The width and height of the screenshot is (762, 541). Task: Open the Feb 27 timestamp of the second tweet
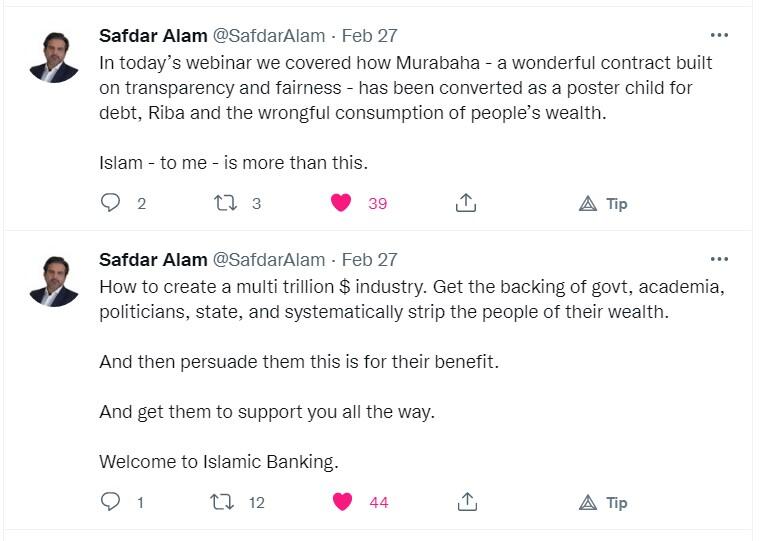click(x=369, y=260)
